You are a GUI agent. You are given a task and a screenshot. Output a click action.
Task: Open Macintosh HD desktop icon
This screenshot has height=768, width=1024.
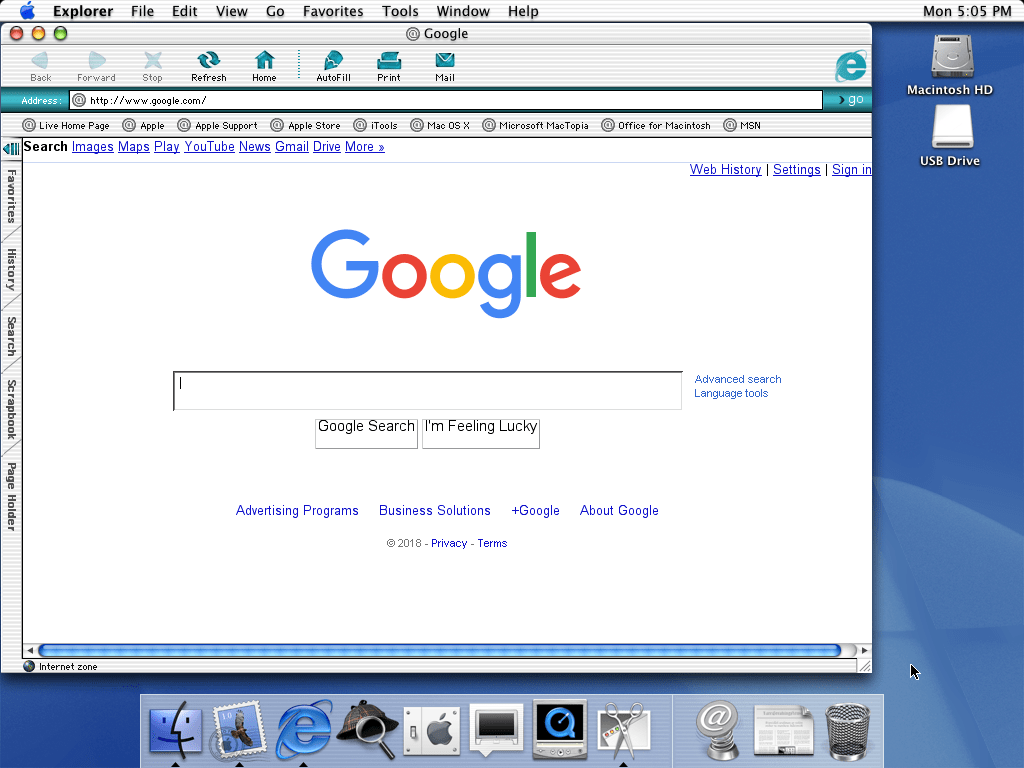click(x=950, y=65)
